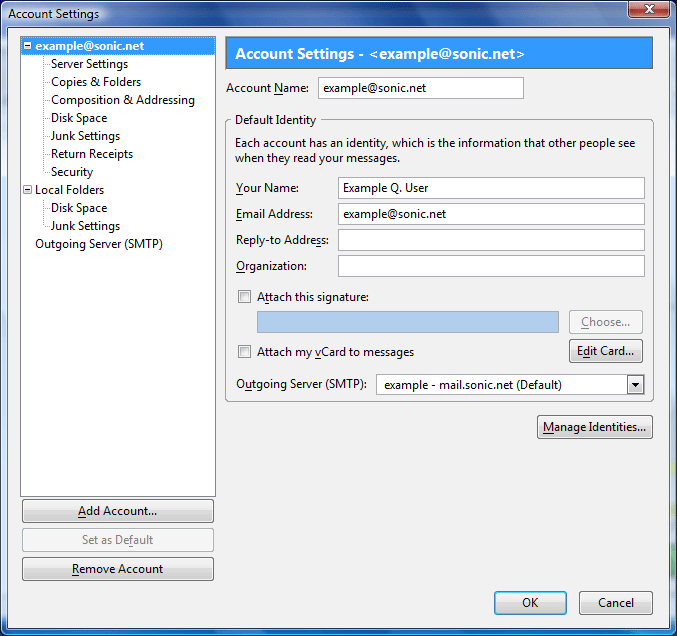677x636 pixels.
Task: Open Manage Identities dialog
Action: pos(595,427)
